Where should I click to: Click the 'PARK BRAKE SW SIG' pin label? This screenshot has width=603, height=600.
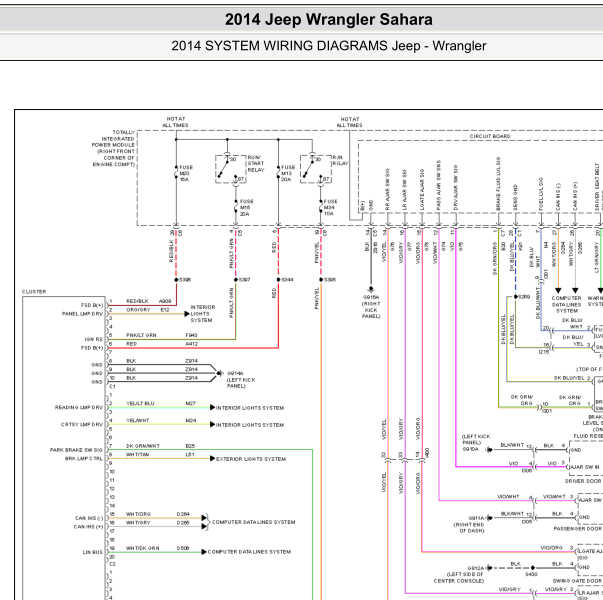click(x=77, y=450)
